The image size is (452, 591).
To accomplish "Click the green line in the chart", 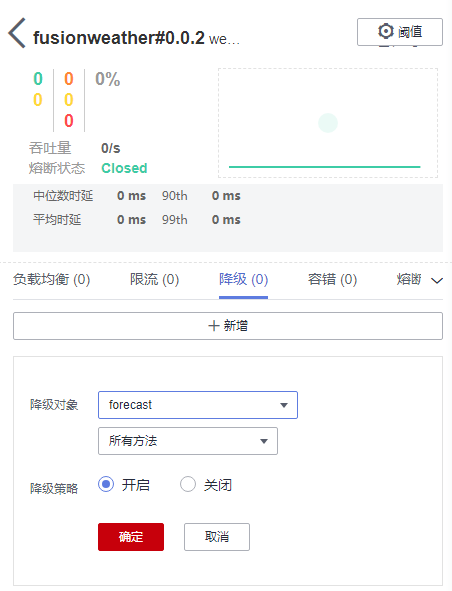I will click(x=324, y=167).
